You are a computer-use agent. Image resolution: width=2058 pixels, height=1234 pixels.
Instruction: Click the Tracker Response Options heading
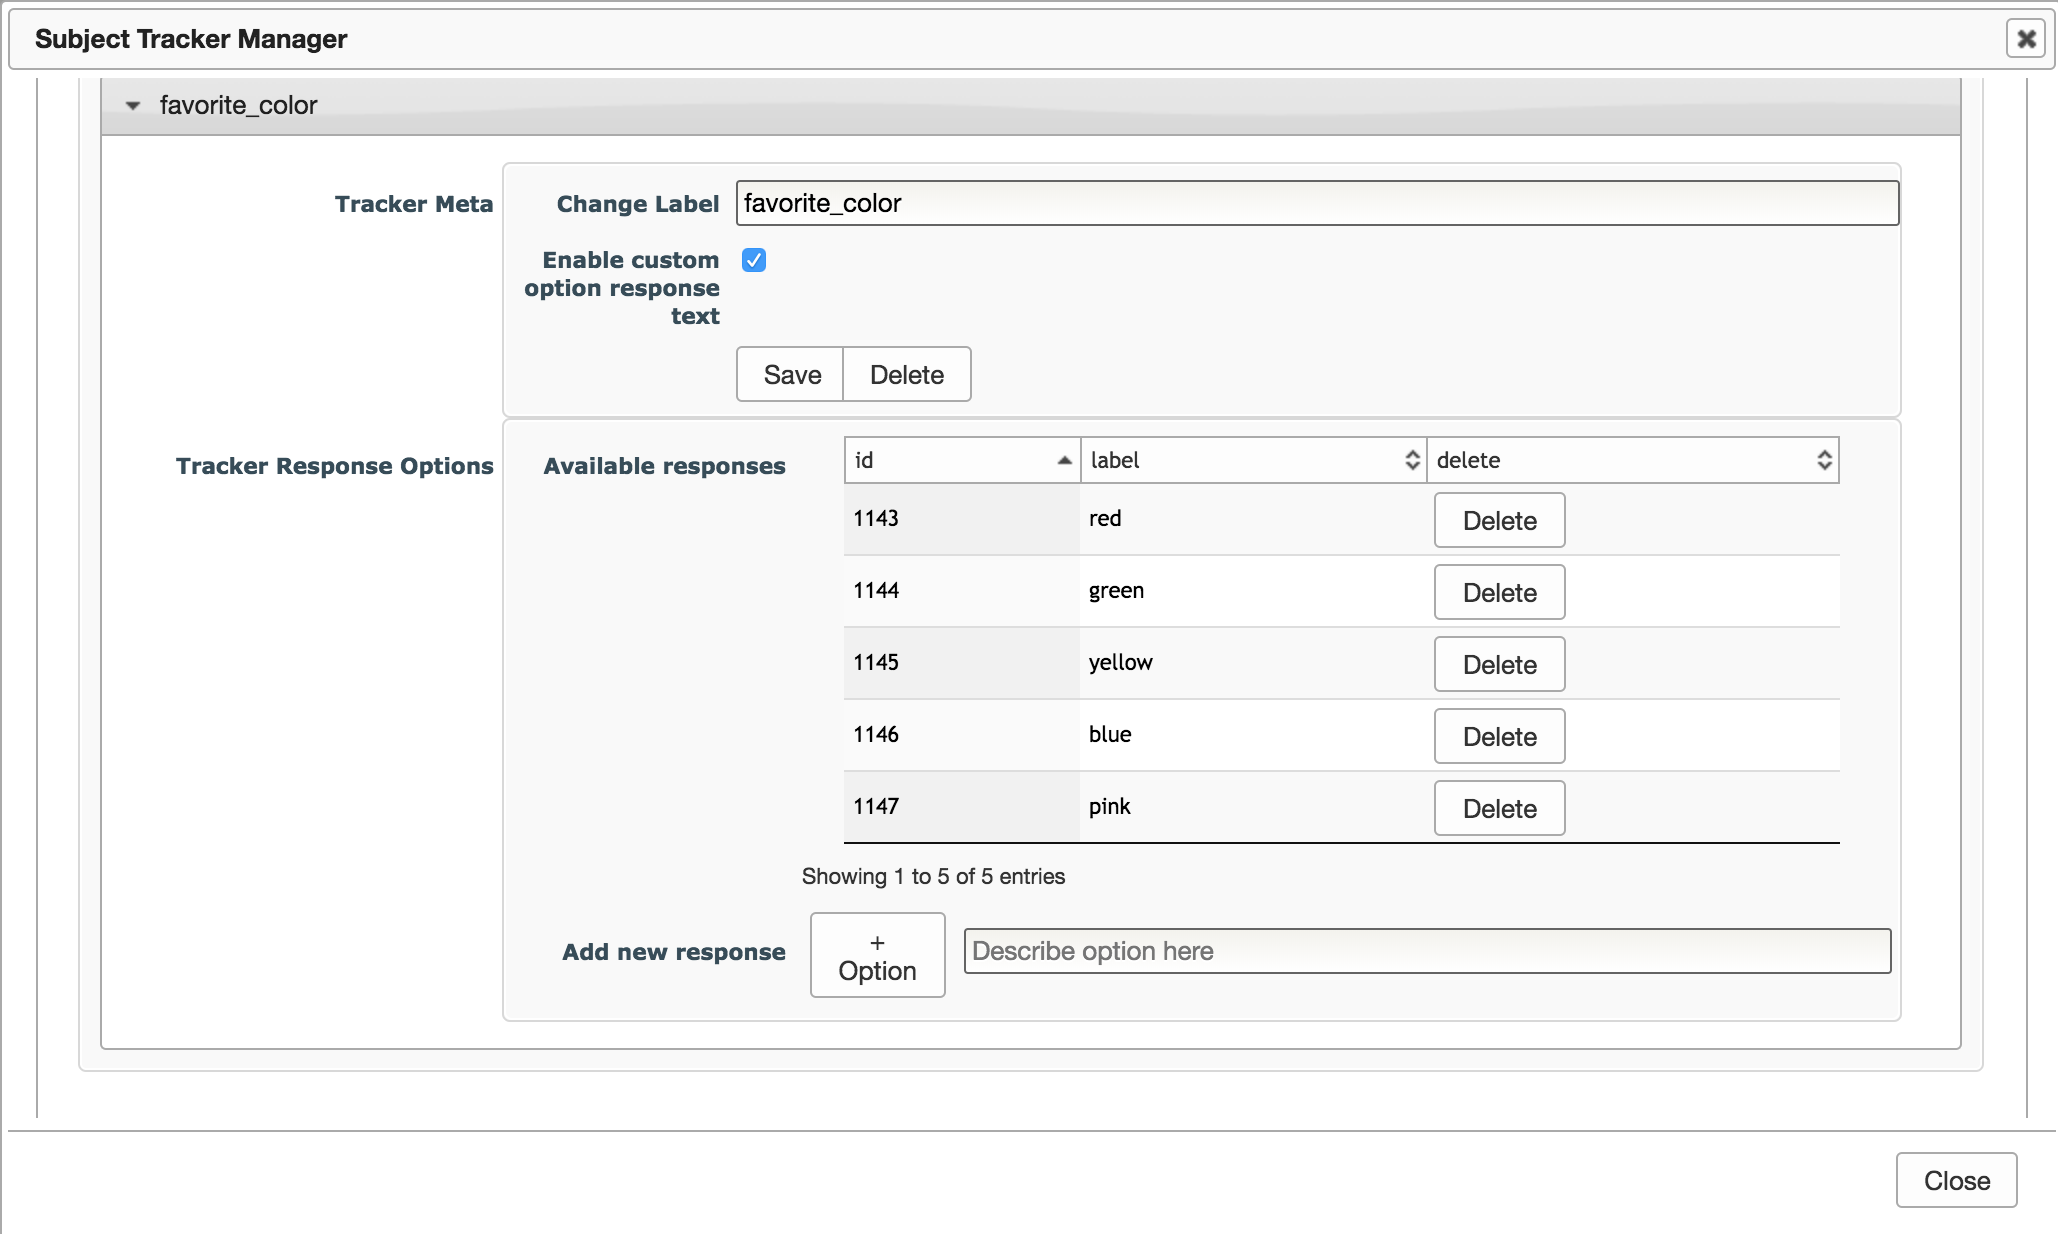tap(335, 466)
